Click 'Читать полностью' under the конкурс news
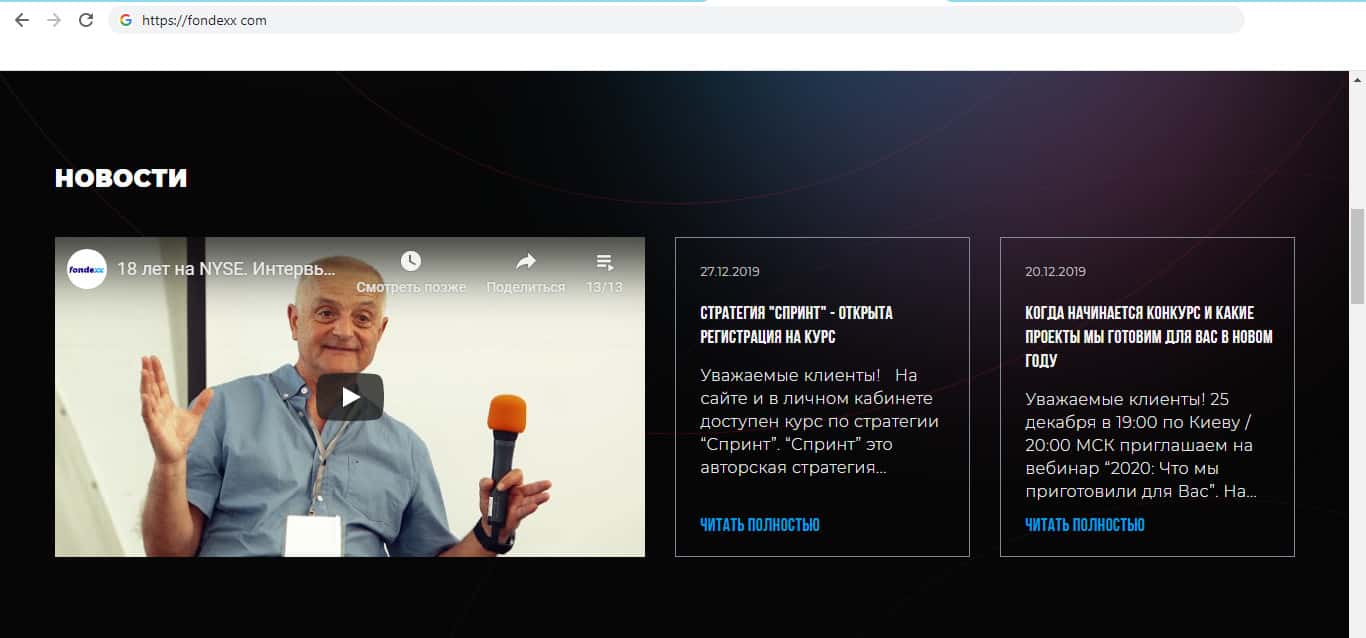This screenshot has width=1366, height=638. point(1085,525)
